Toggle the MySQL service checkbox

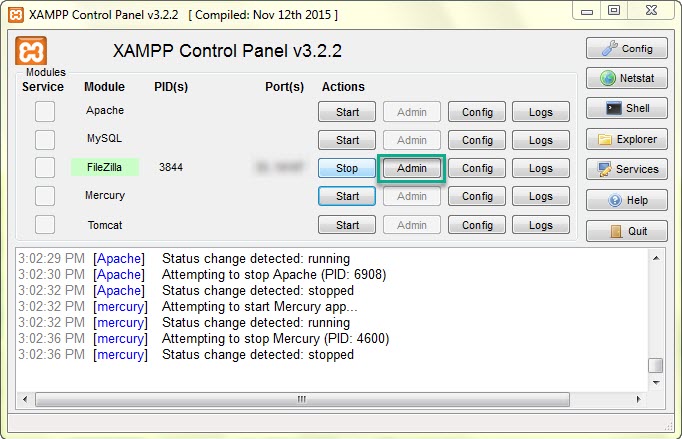[45, 140]
